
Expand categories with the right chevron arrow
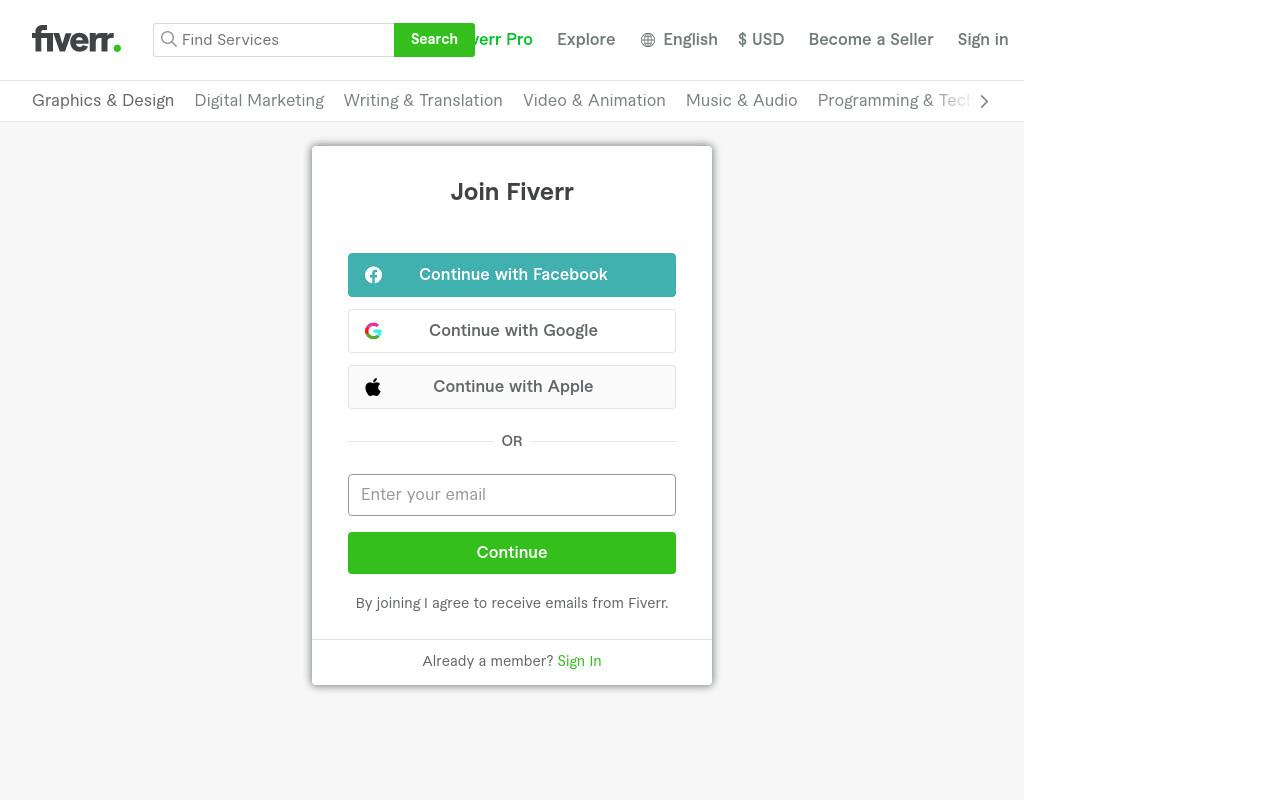tap(984, 101)
